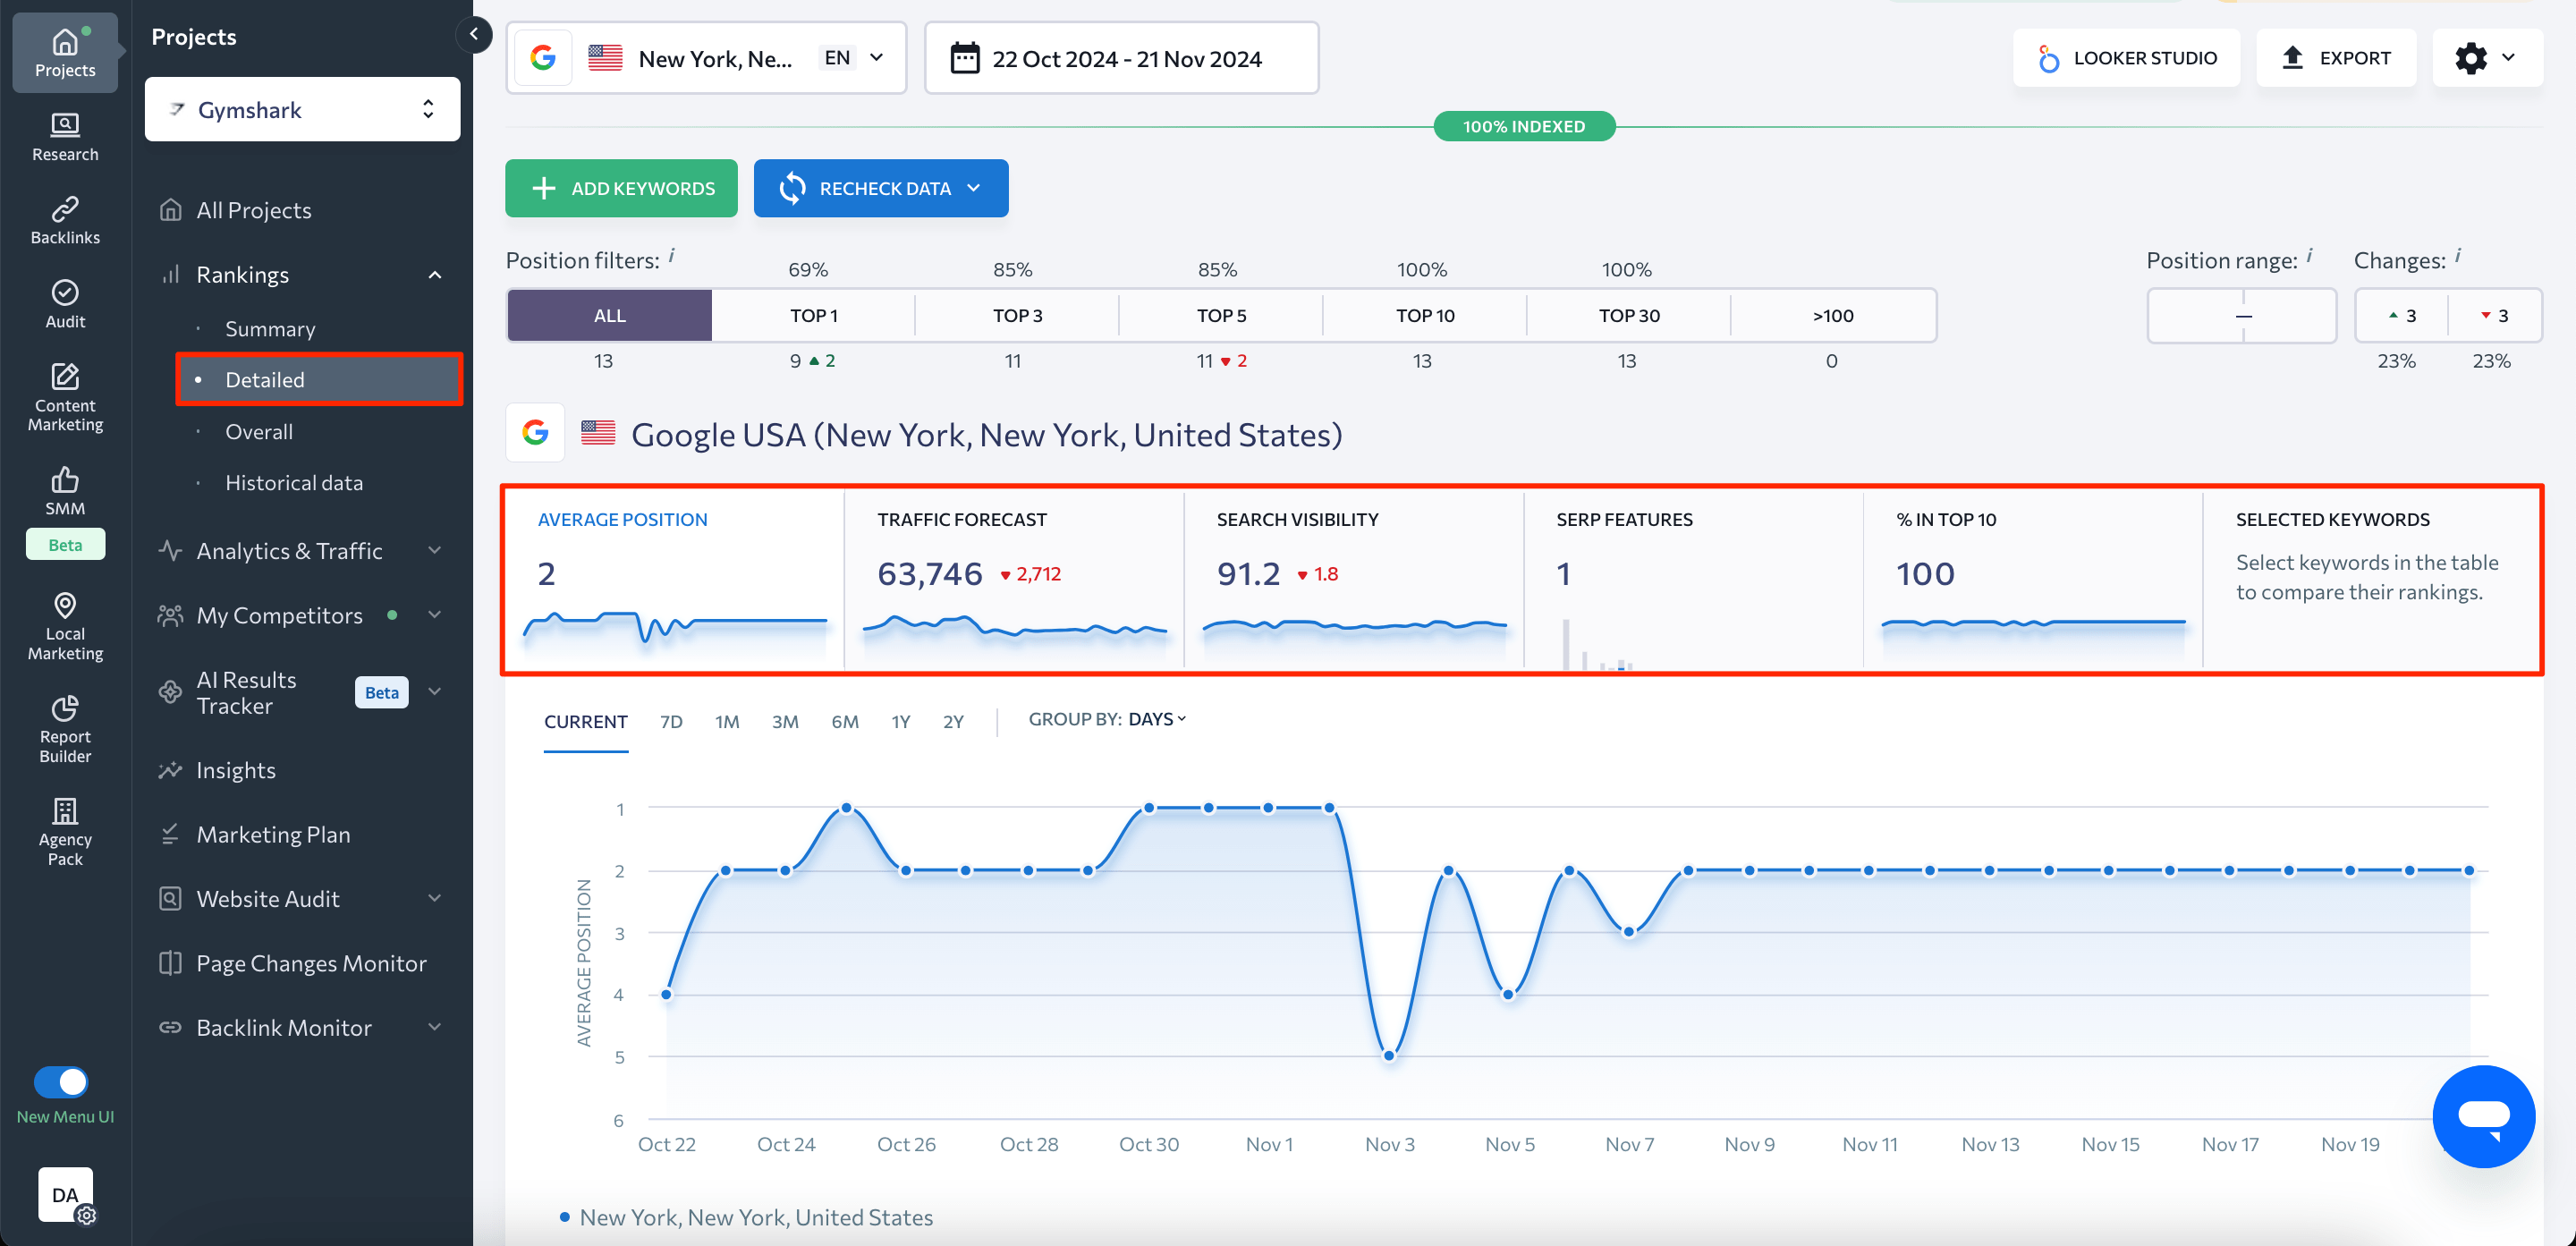
Task: Filter changes by improved positions up 3
Action: click(x=2402, y=316)
